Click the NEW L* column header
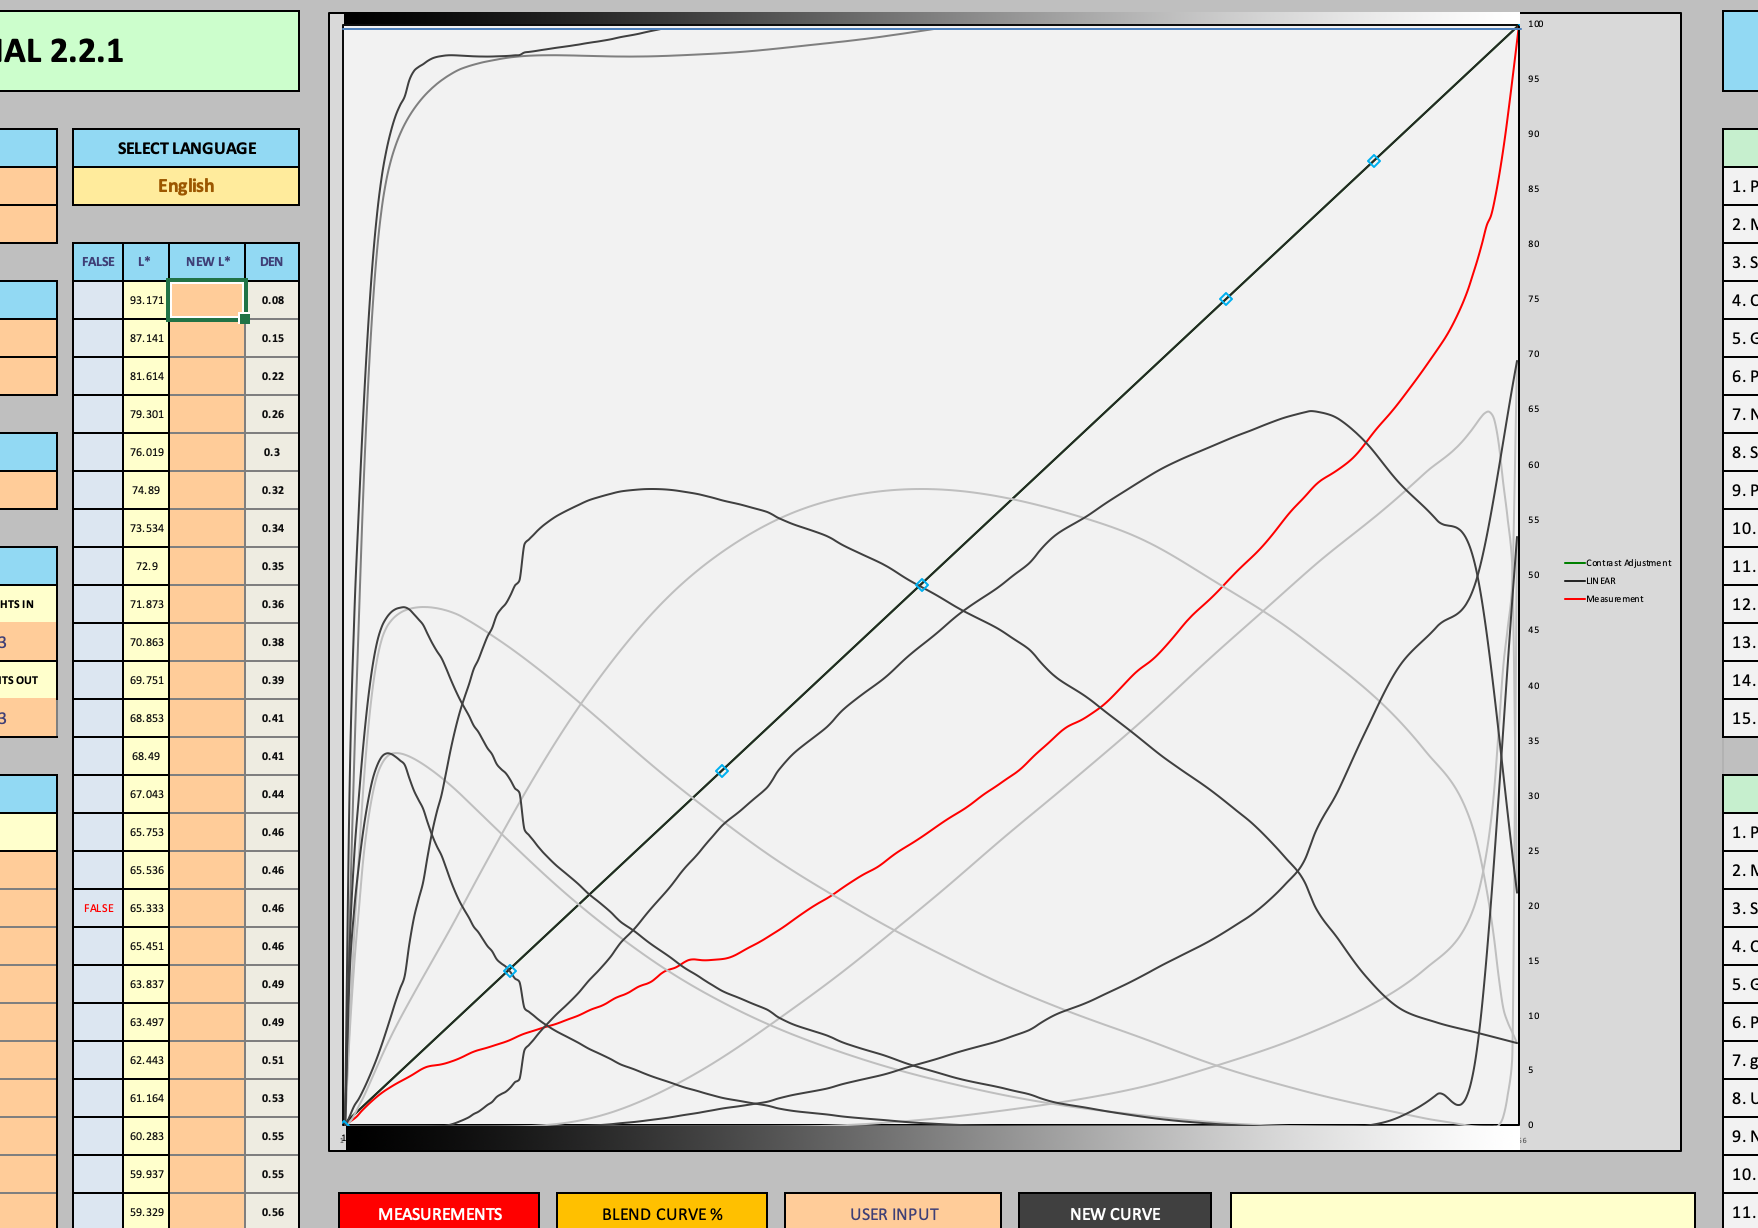This screenshot has height=1228, width=1758. pos(207,262)
